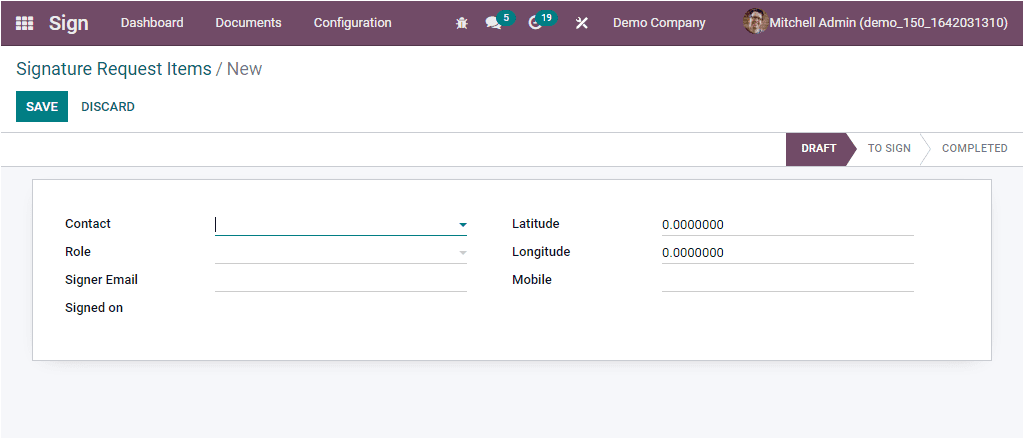Click the Signer Email label
This screenshot has height=439, width=1024.
pos(101,280)
